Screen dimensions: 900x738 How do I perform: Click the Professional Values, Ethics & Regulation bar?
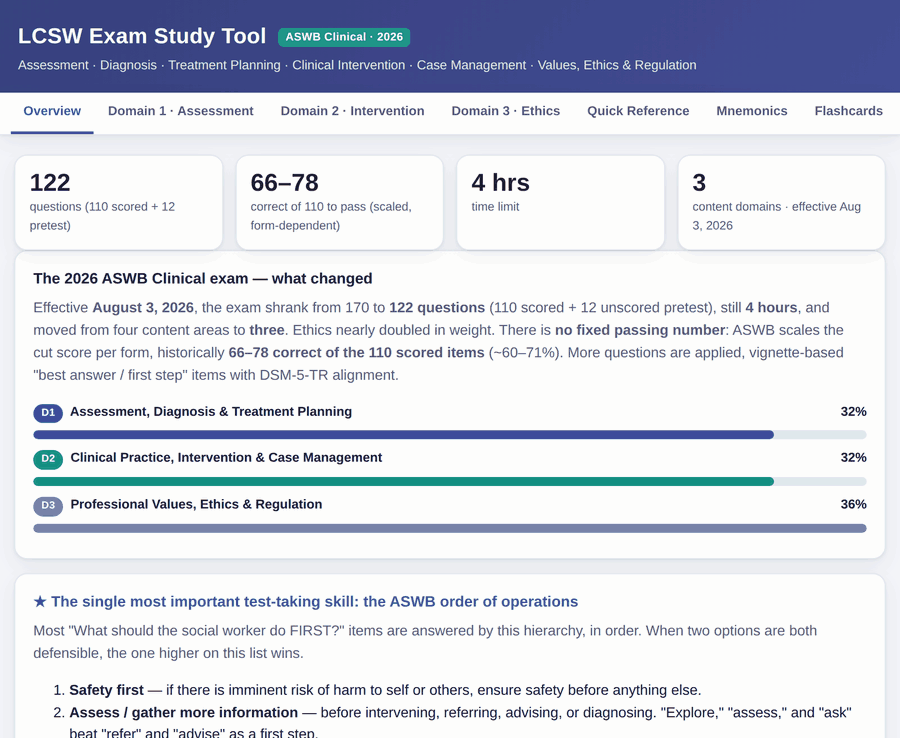click(x=450, y=528)
